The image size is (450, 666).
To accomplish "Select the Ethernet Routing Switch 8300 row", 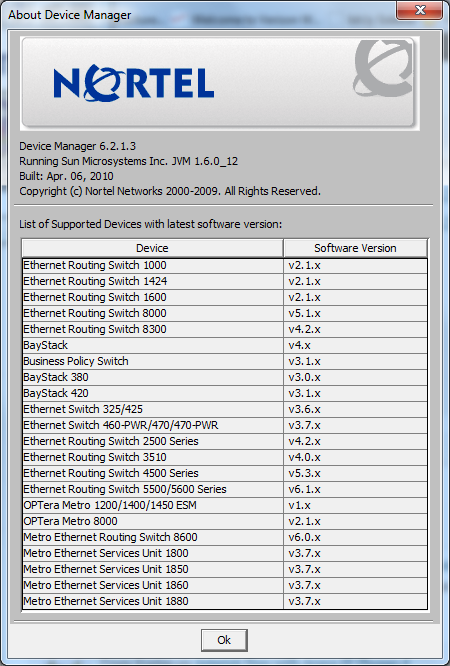I will [225, 329].
